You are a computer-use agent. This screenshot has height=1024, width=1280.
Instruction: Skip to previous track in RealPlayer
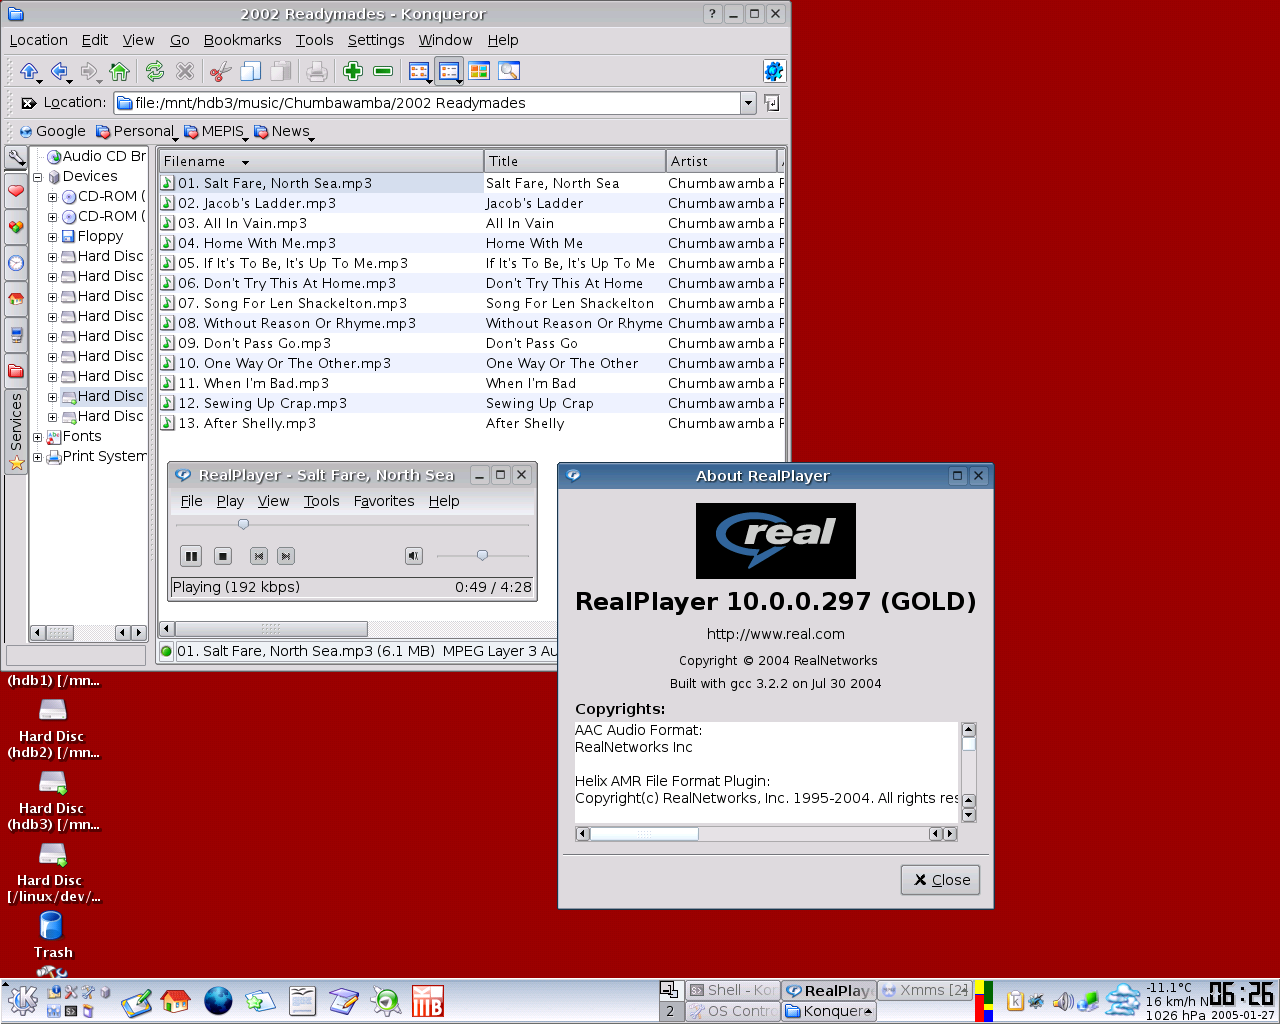tap(258, 556)
